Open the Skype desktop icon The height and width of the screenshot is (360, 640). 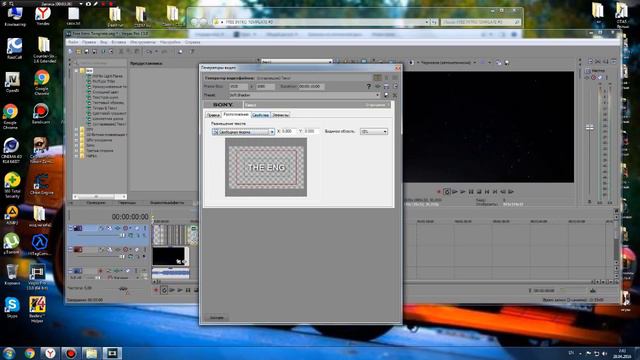tap(12, 307)
